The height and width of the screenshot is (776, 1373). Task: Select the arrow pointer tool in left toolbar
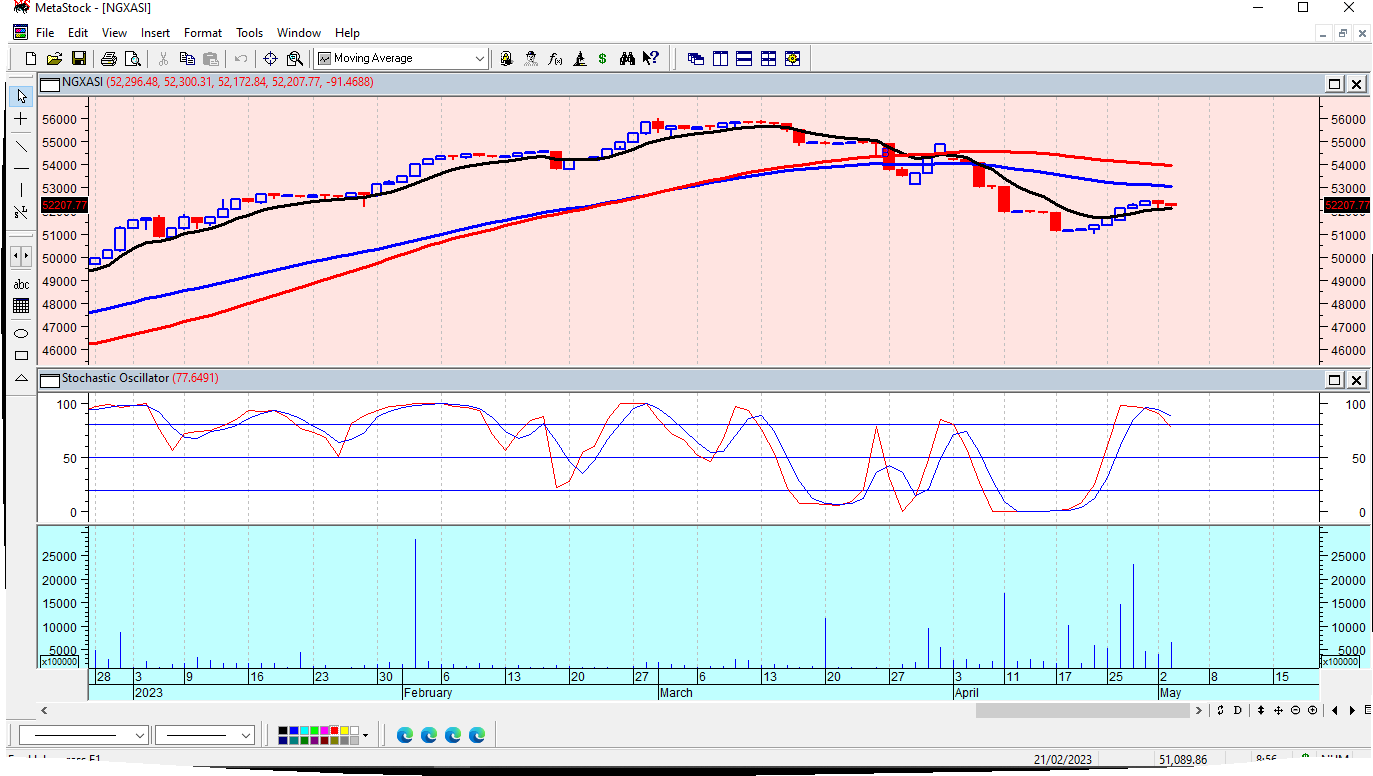point(21,97)
